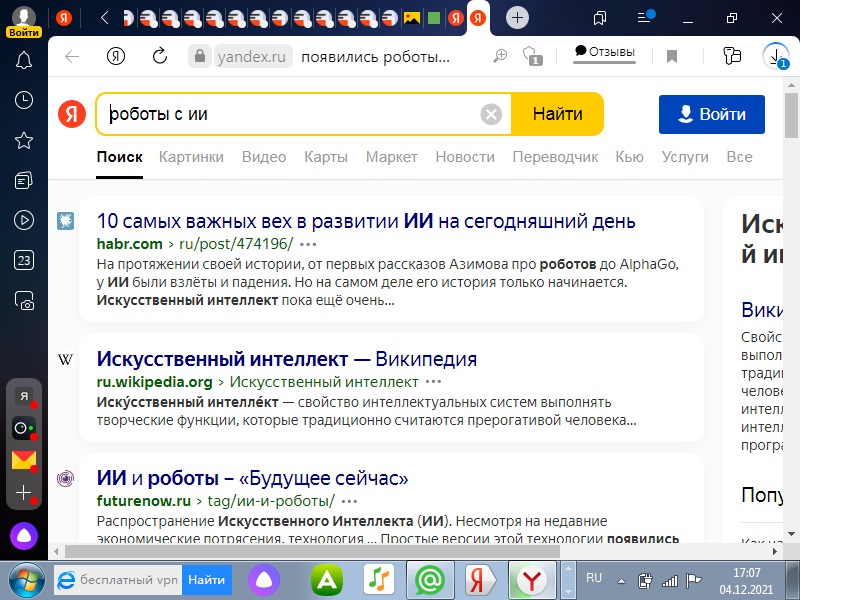
Task: Open network signal icon in system tray
Action: (669, 581)
